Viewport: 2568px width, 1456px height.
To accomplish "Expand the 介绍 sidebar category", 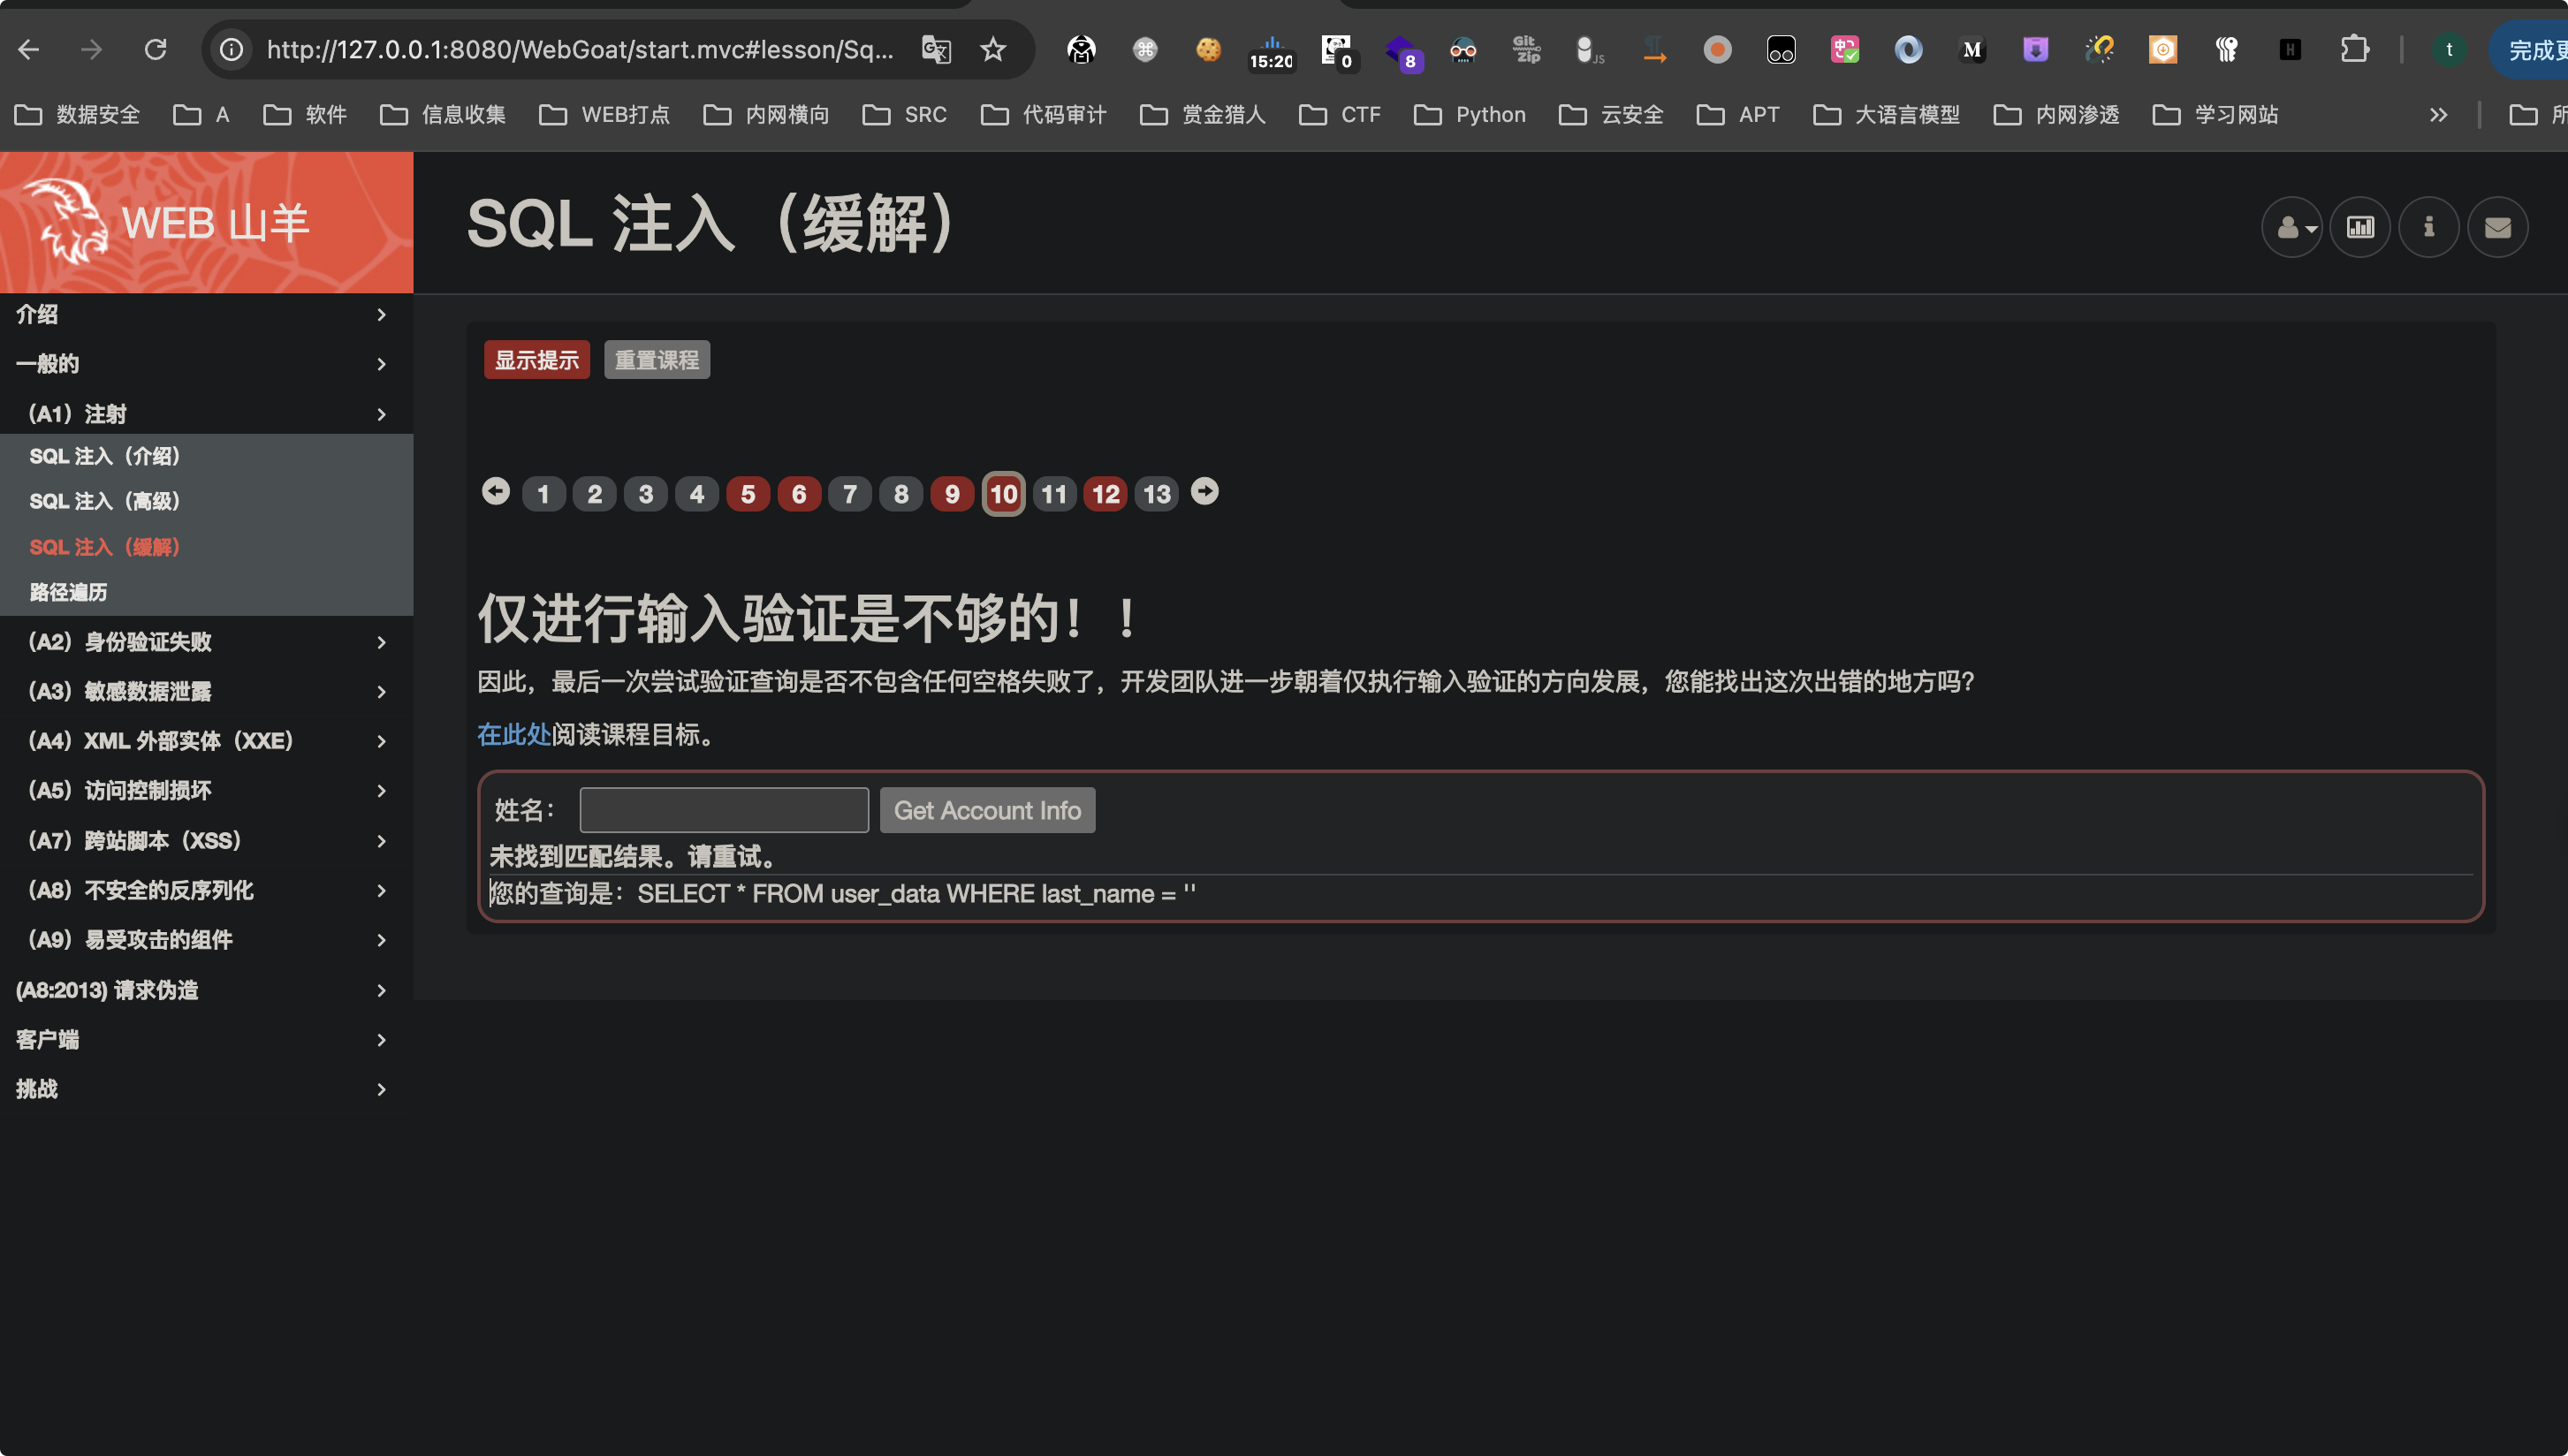I will [206, 314].
